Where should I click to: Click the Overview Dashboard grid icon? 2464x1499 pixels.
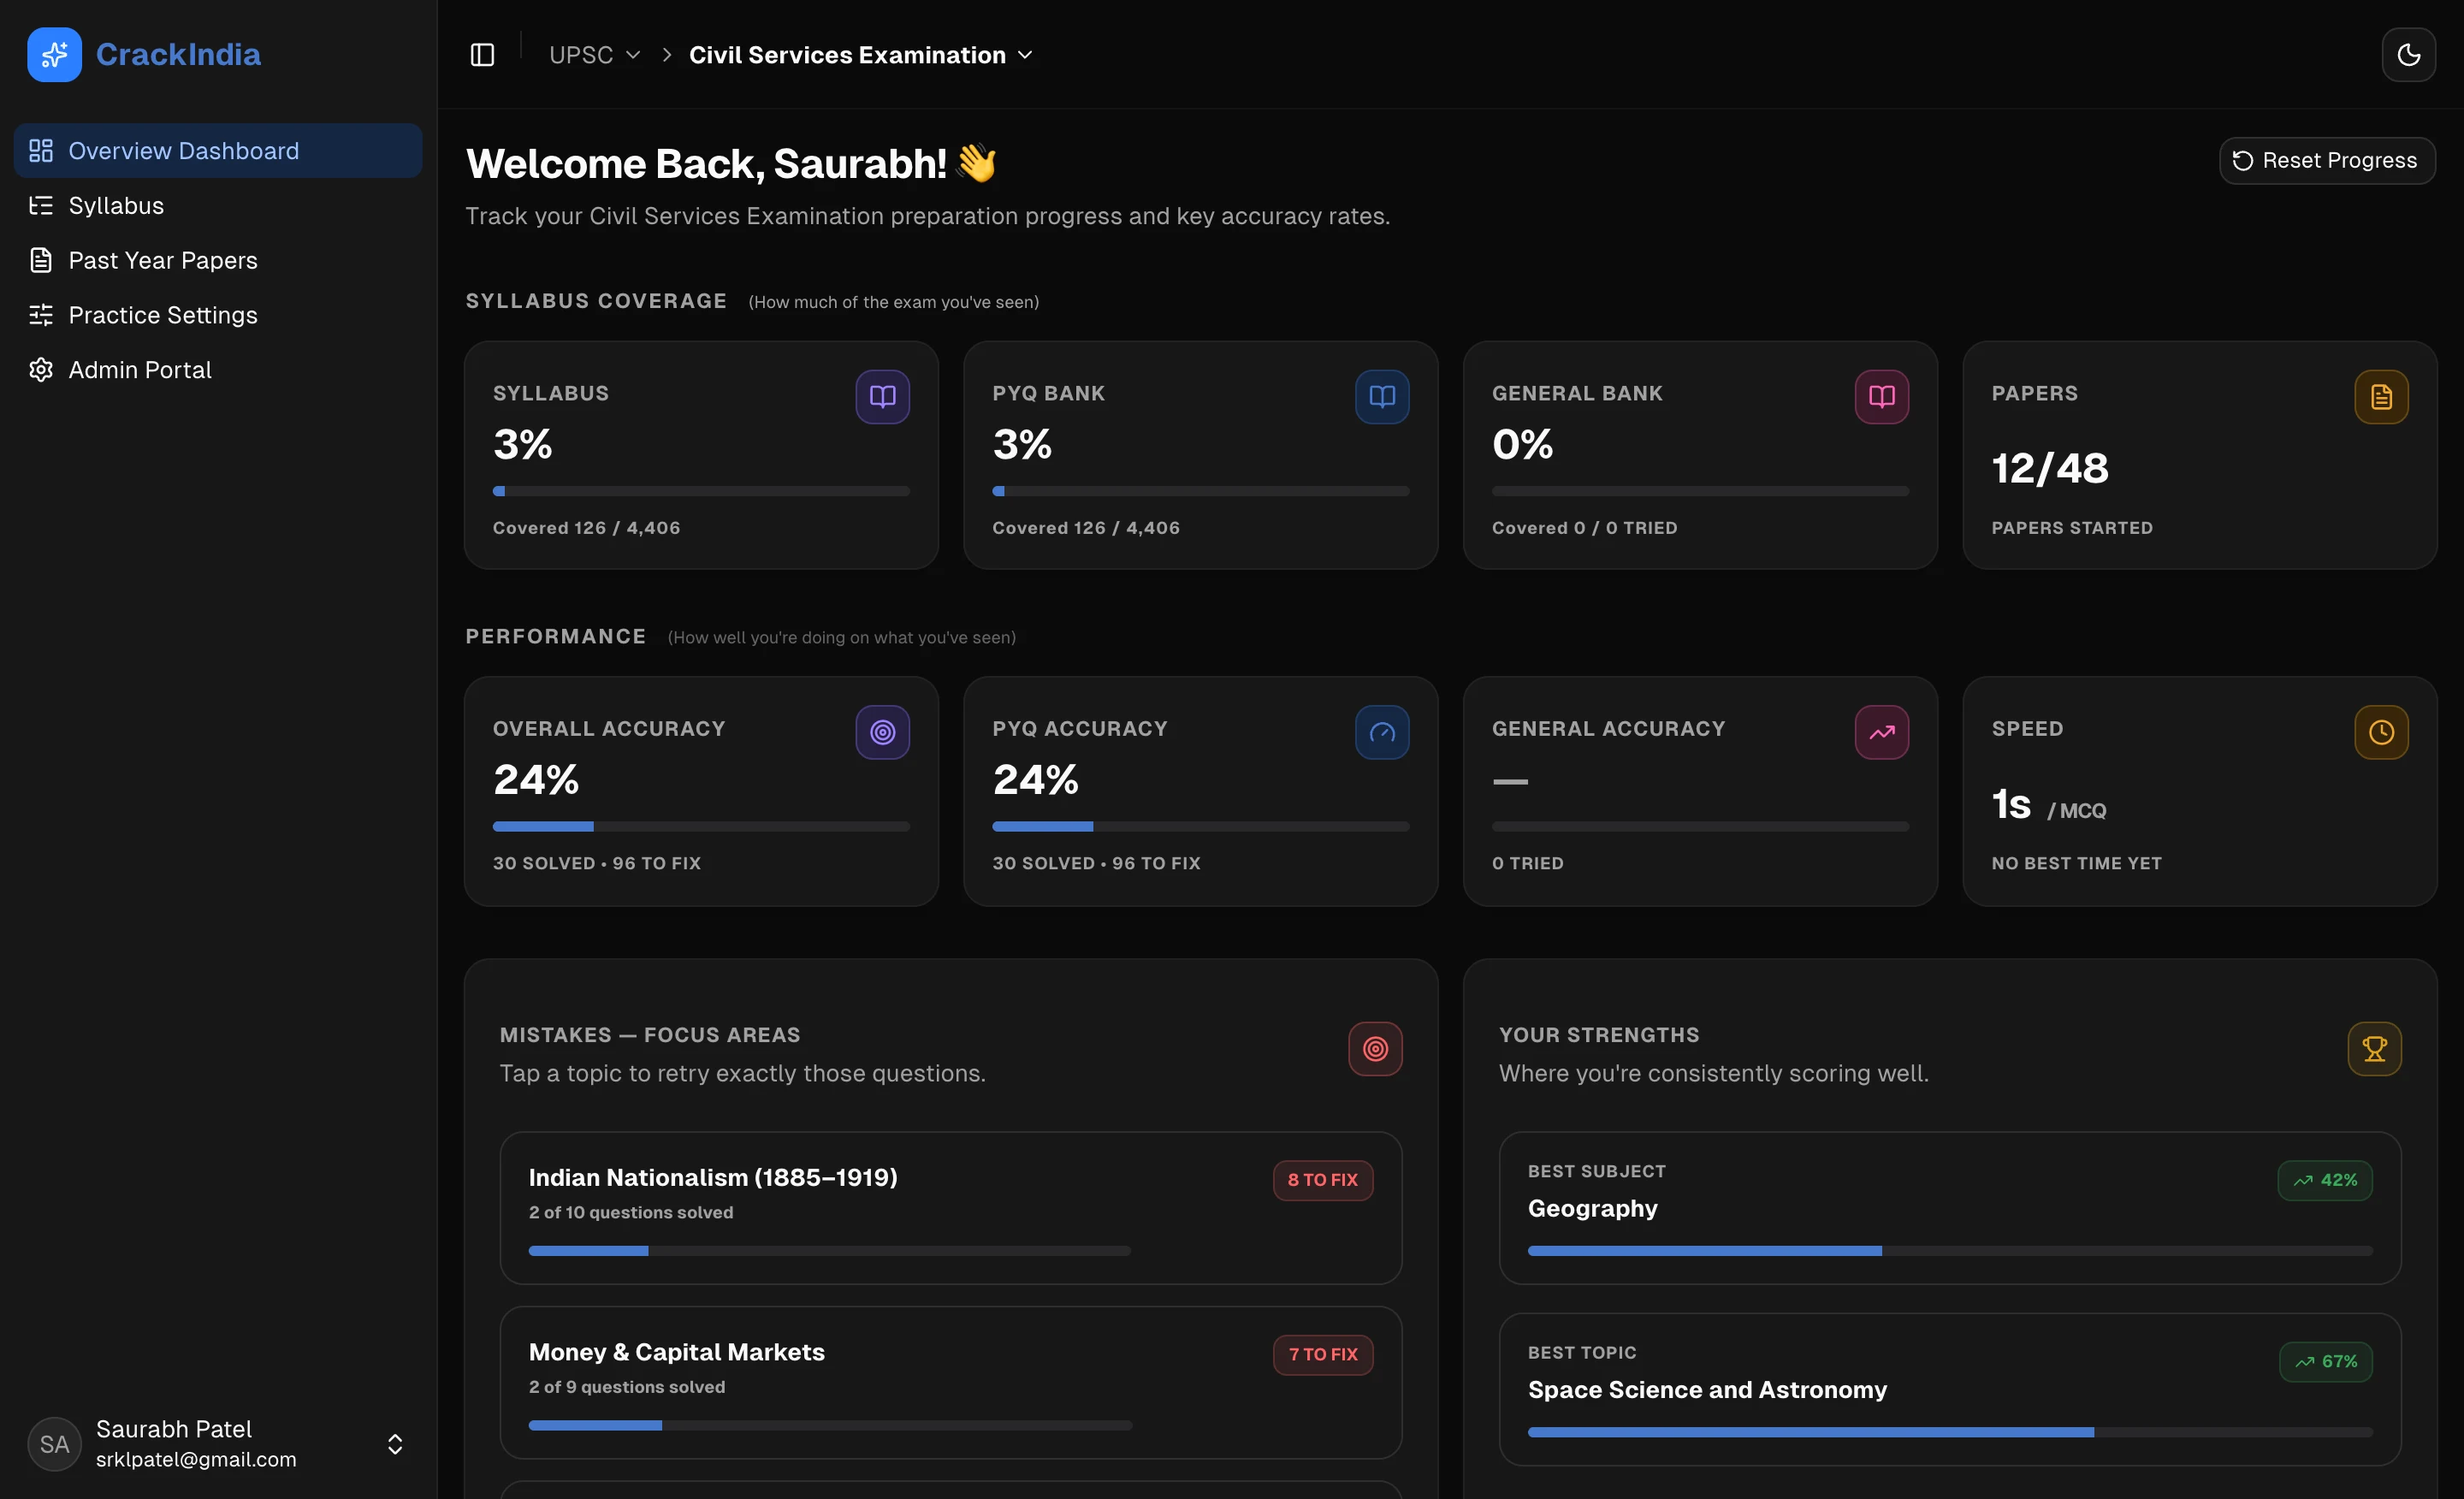pyautogui.click(x=41, y=151)
